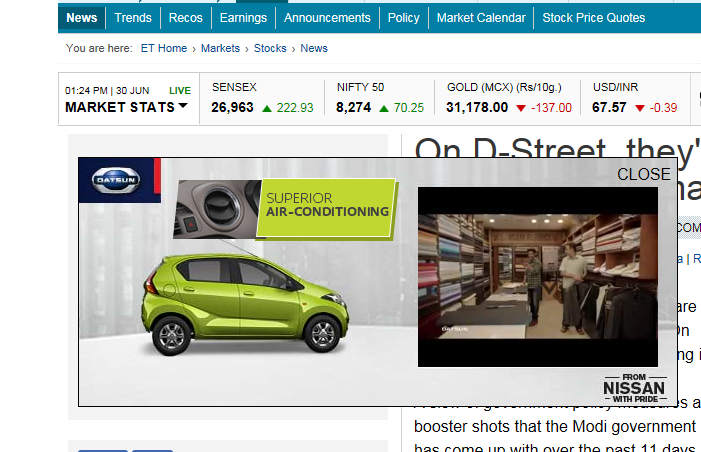
Task: Click the SENSEX index value 26,963
Action: [x=232, y=107]
